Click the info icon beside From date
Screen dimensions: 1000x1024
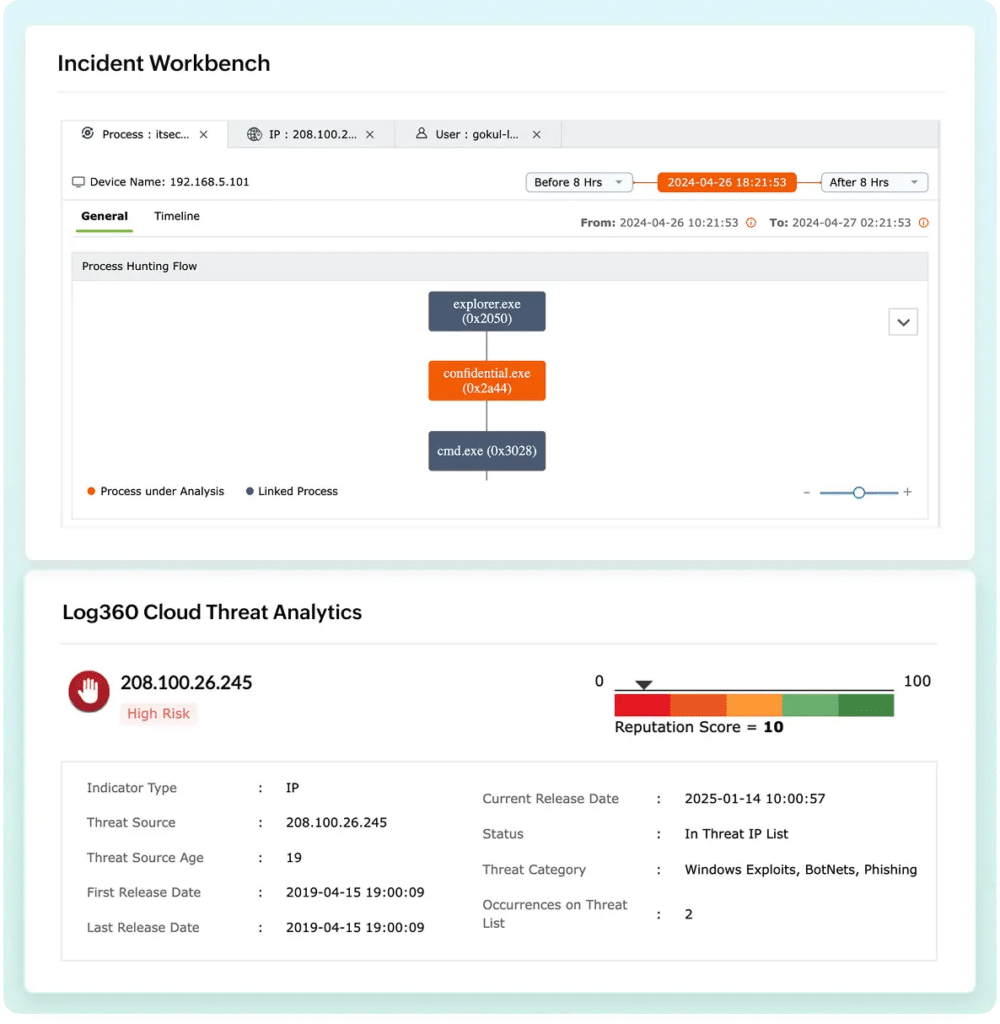tap(751, 223)
